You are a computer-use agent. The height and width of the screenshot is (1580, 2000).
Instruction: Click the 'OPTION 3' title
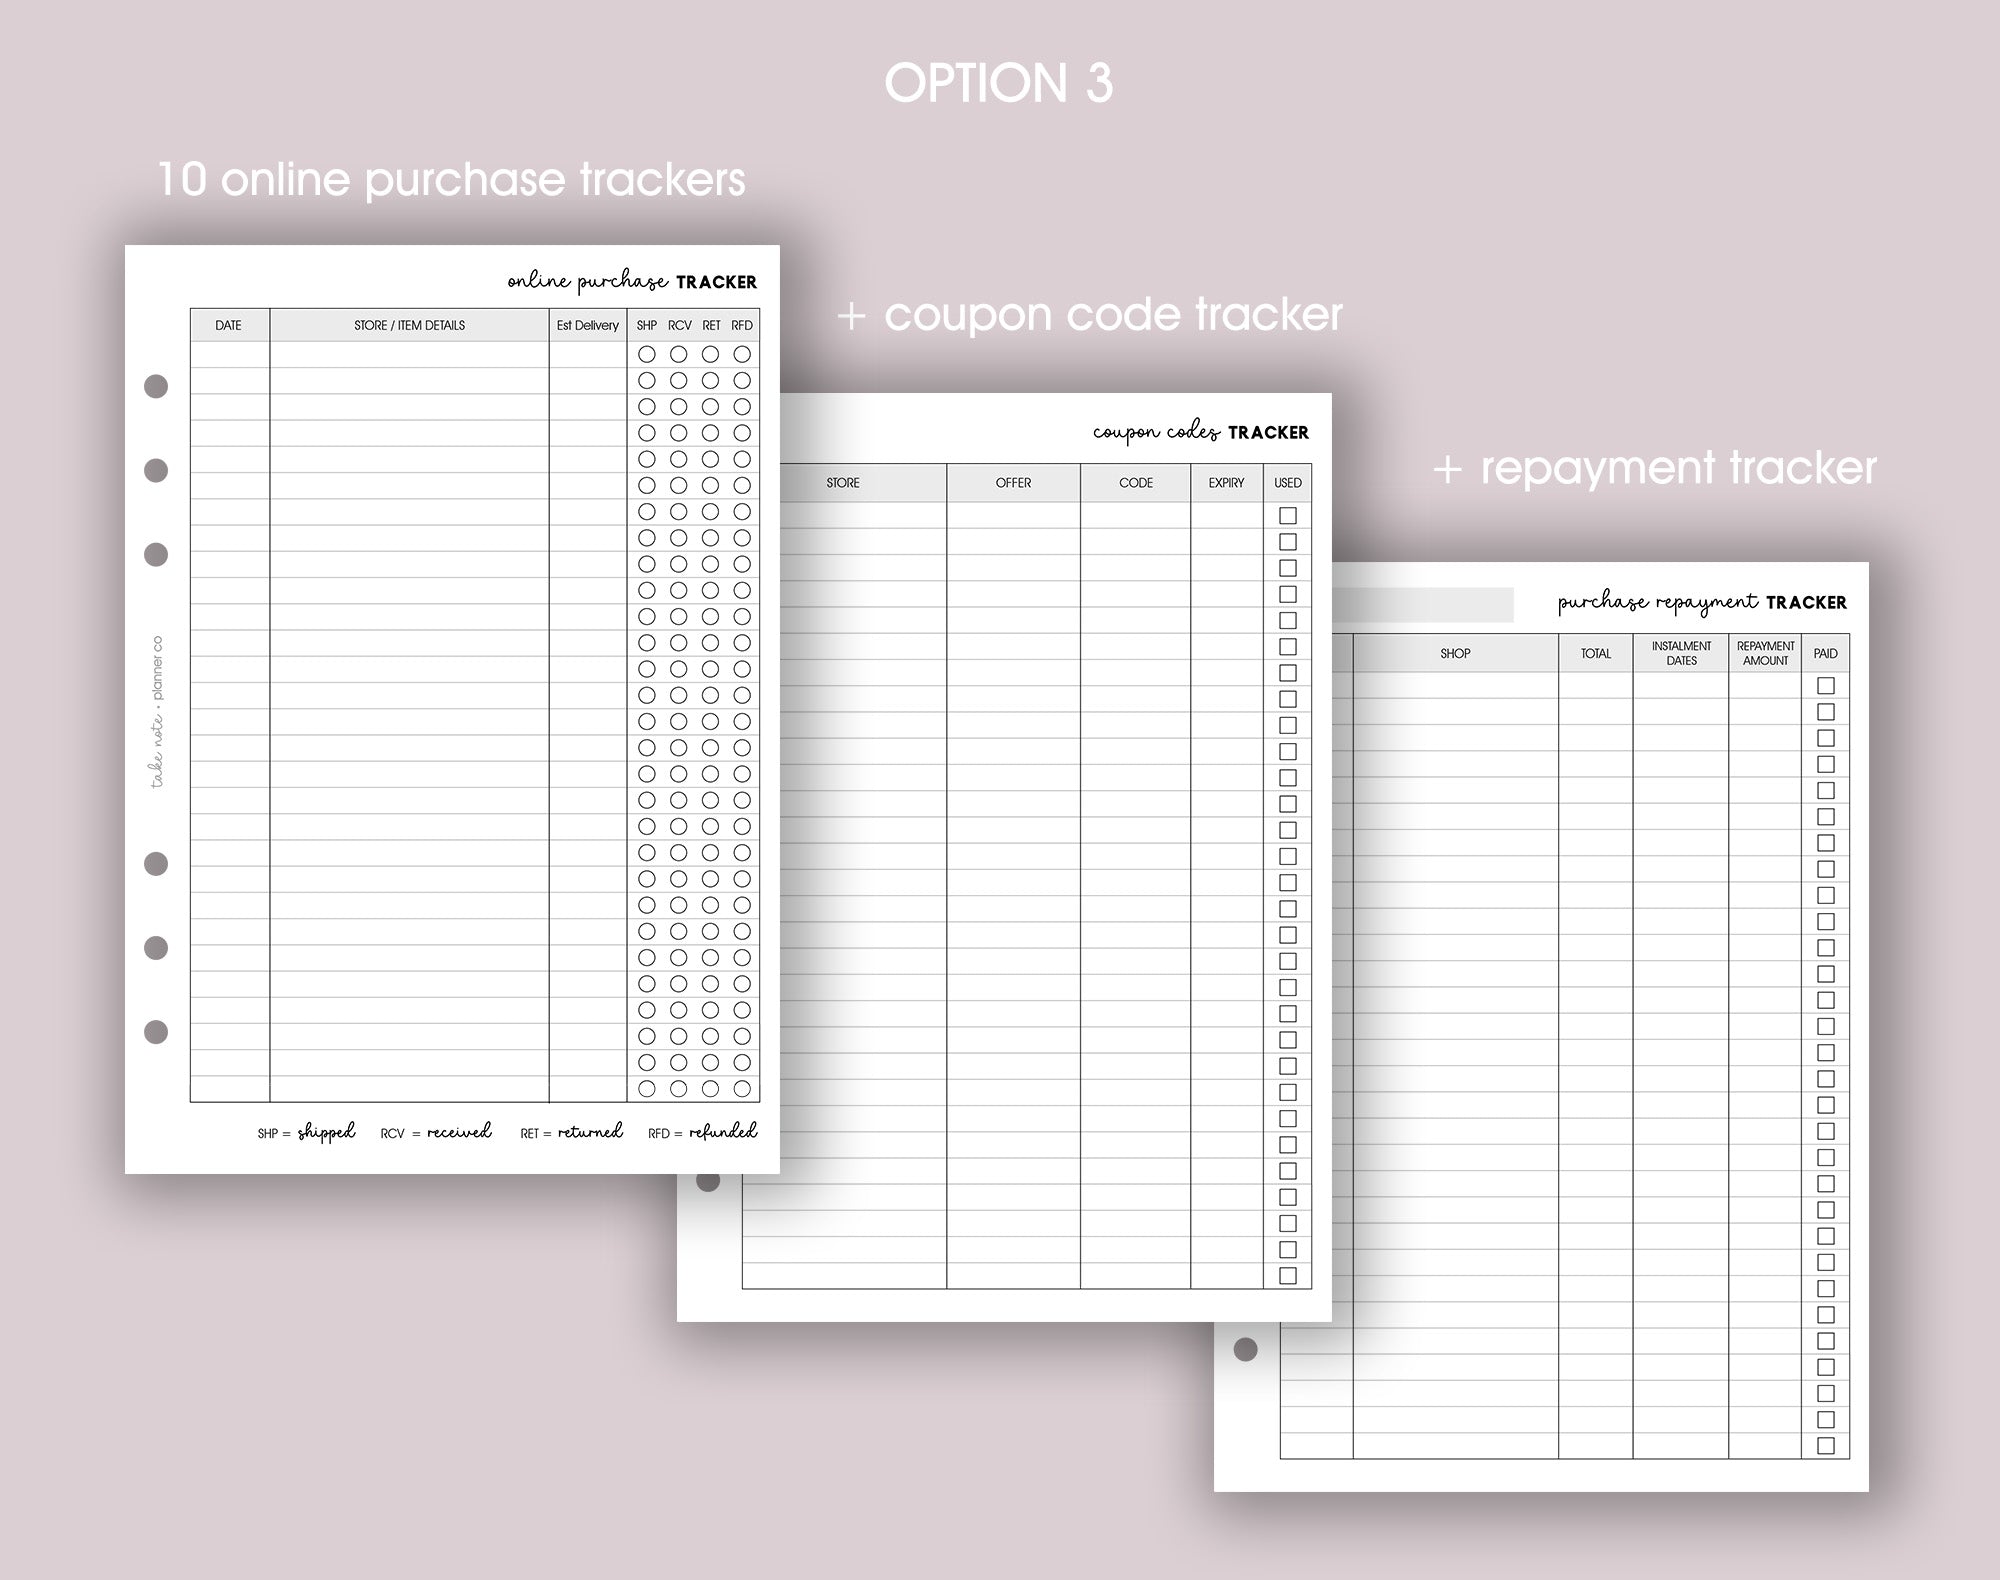(x=999, y=83)
